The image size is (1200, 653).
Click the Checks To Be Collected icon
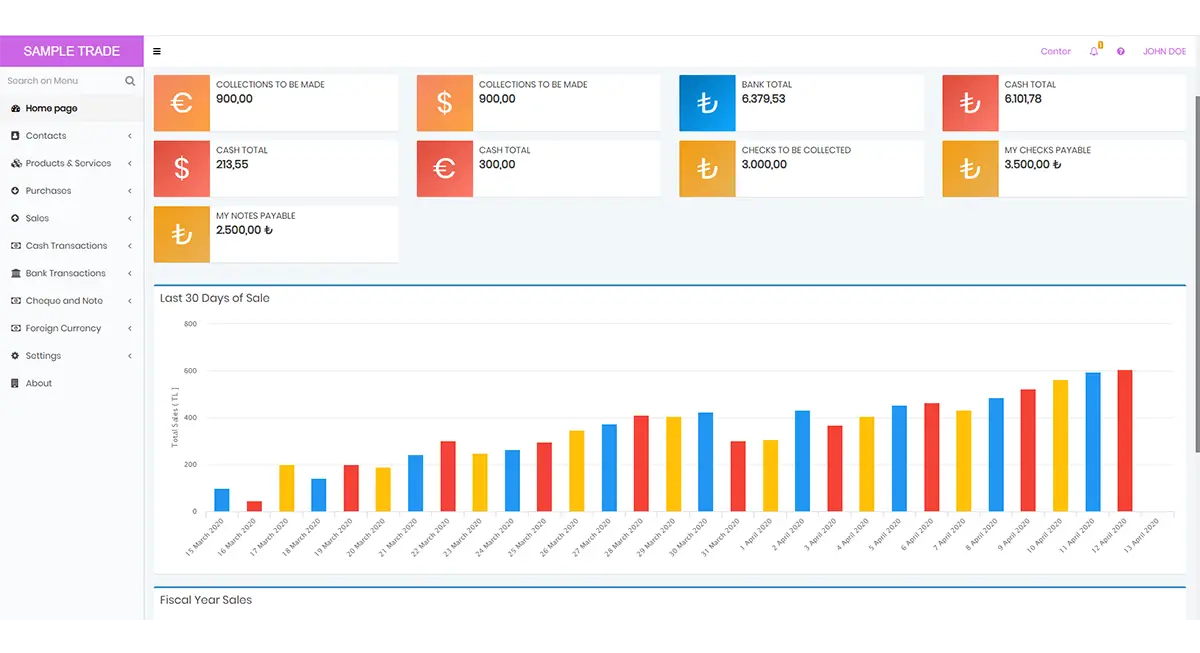(707, 168)
